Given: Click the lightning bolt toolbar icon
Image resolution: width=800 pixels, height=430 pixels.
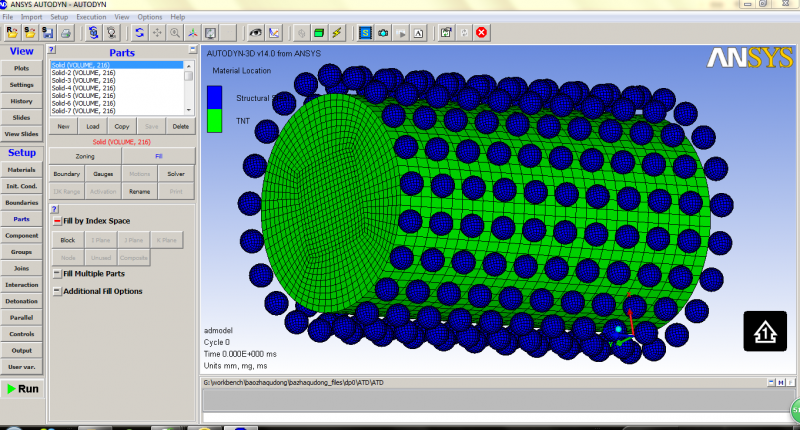Looking at the screenshot, I should 336,33.
